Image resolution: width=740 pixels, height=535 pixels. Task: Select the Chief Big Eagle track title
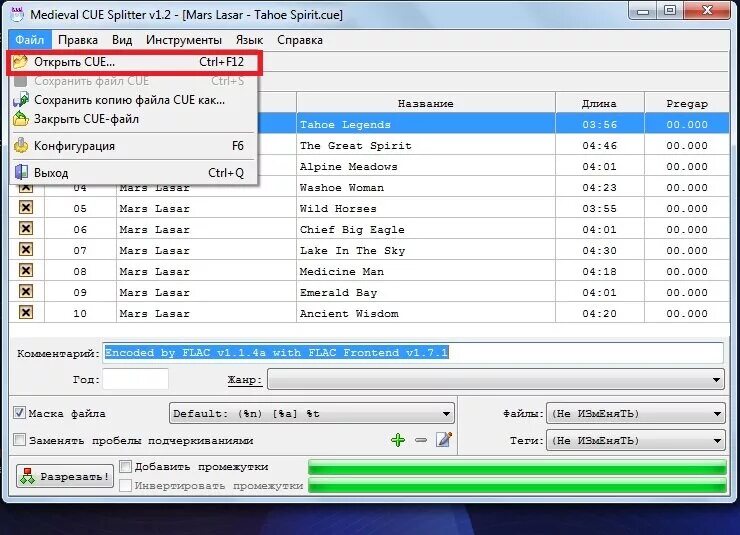352,229
